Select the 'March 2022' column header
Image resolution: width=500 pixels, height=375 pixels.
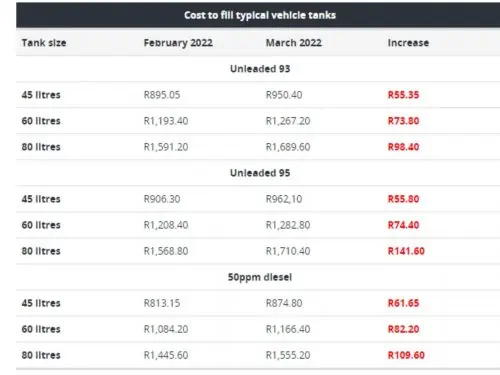(294, 43)
